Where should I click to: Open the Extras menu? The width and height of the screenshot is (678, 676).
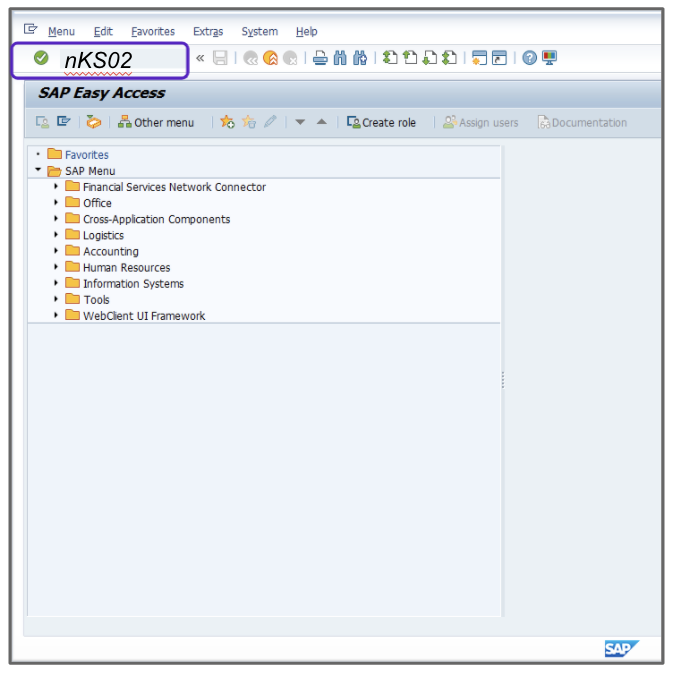207,31
